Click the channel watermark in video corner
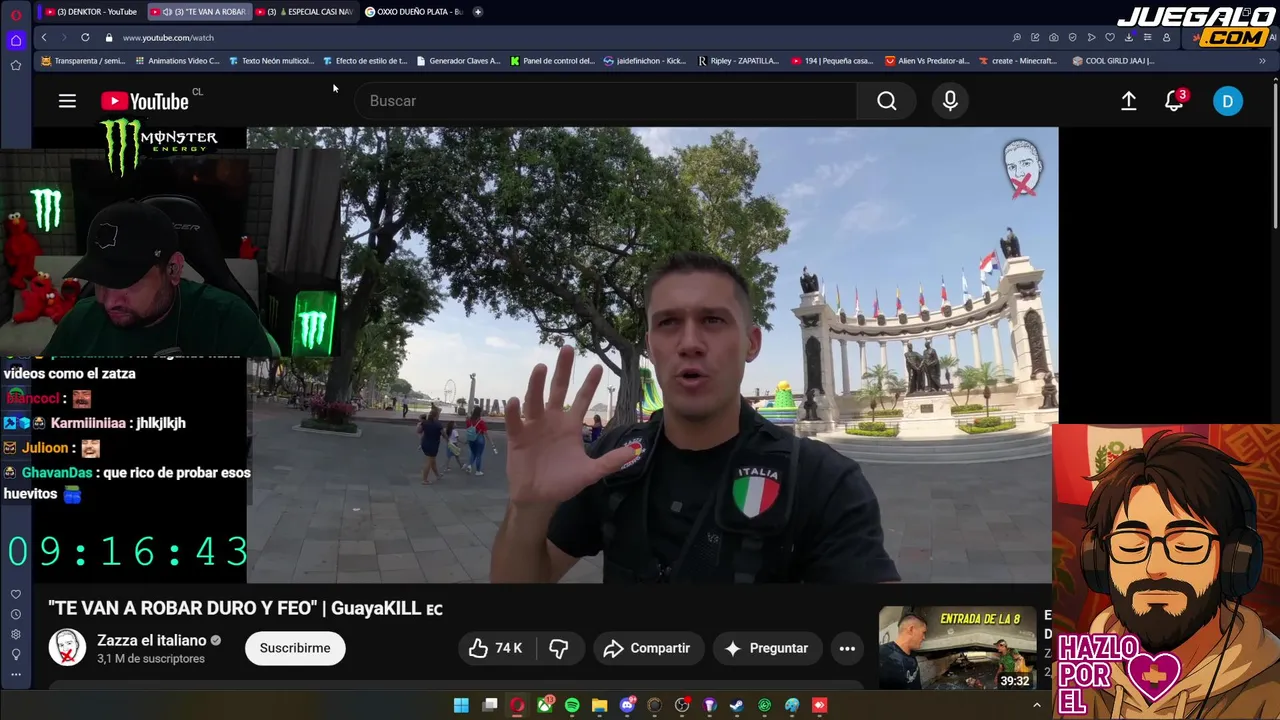1280x720 pixels. (1022, 167)
